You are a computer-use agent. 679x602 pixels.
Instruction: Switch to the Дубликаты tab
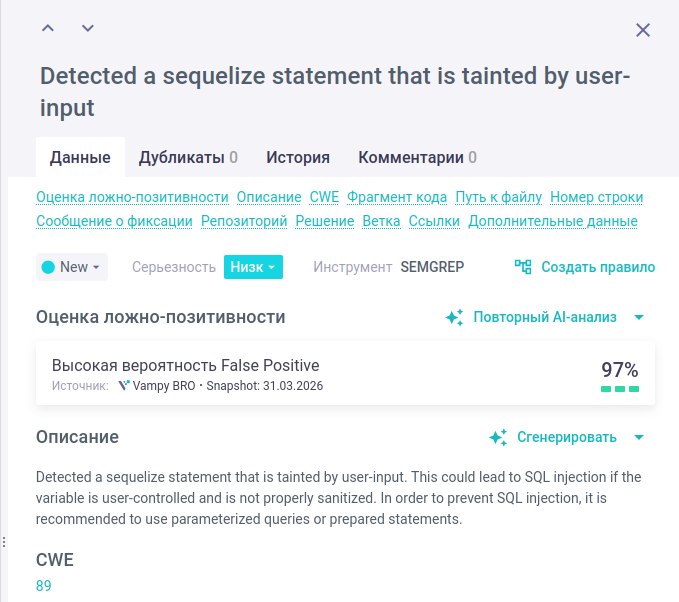tap(188, 157)
